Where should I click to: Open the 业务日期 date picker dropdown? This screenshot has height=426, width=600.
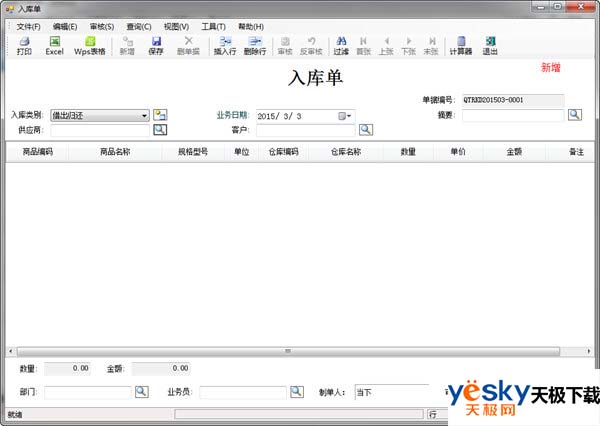[x=345, y=116]
